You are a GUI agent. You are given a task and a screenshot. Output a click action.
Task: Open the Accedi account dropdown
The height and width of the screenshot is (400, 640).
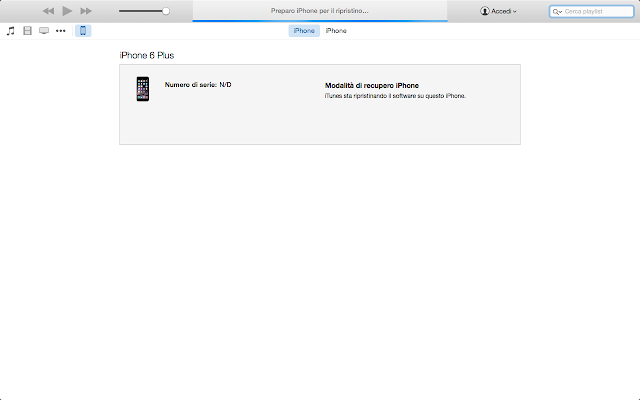[498, 11]
